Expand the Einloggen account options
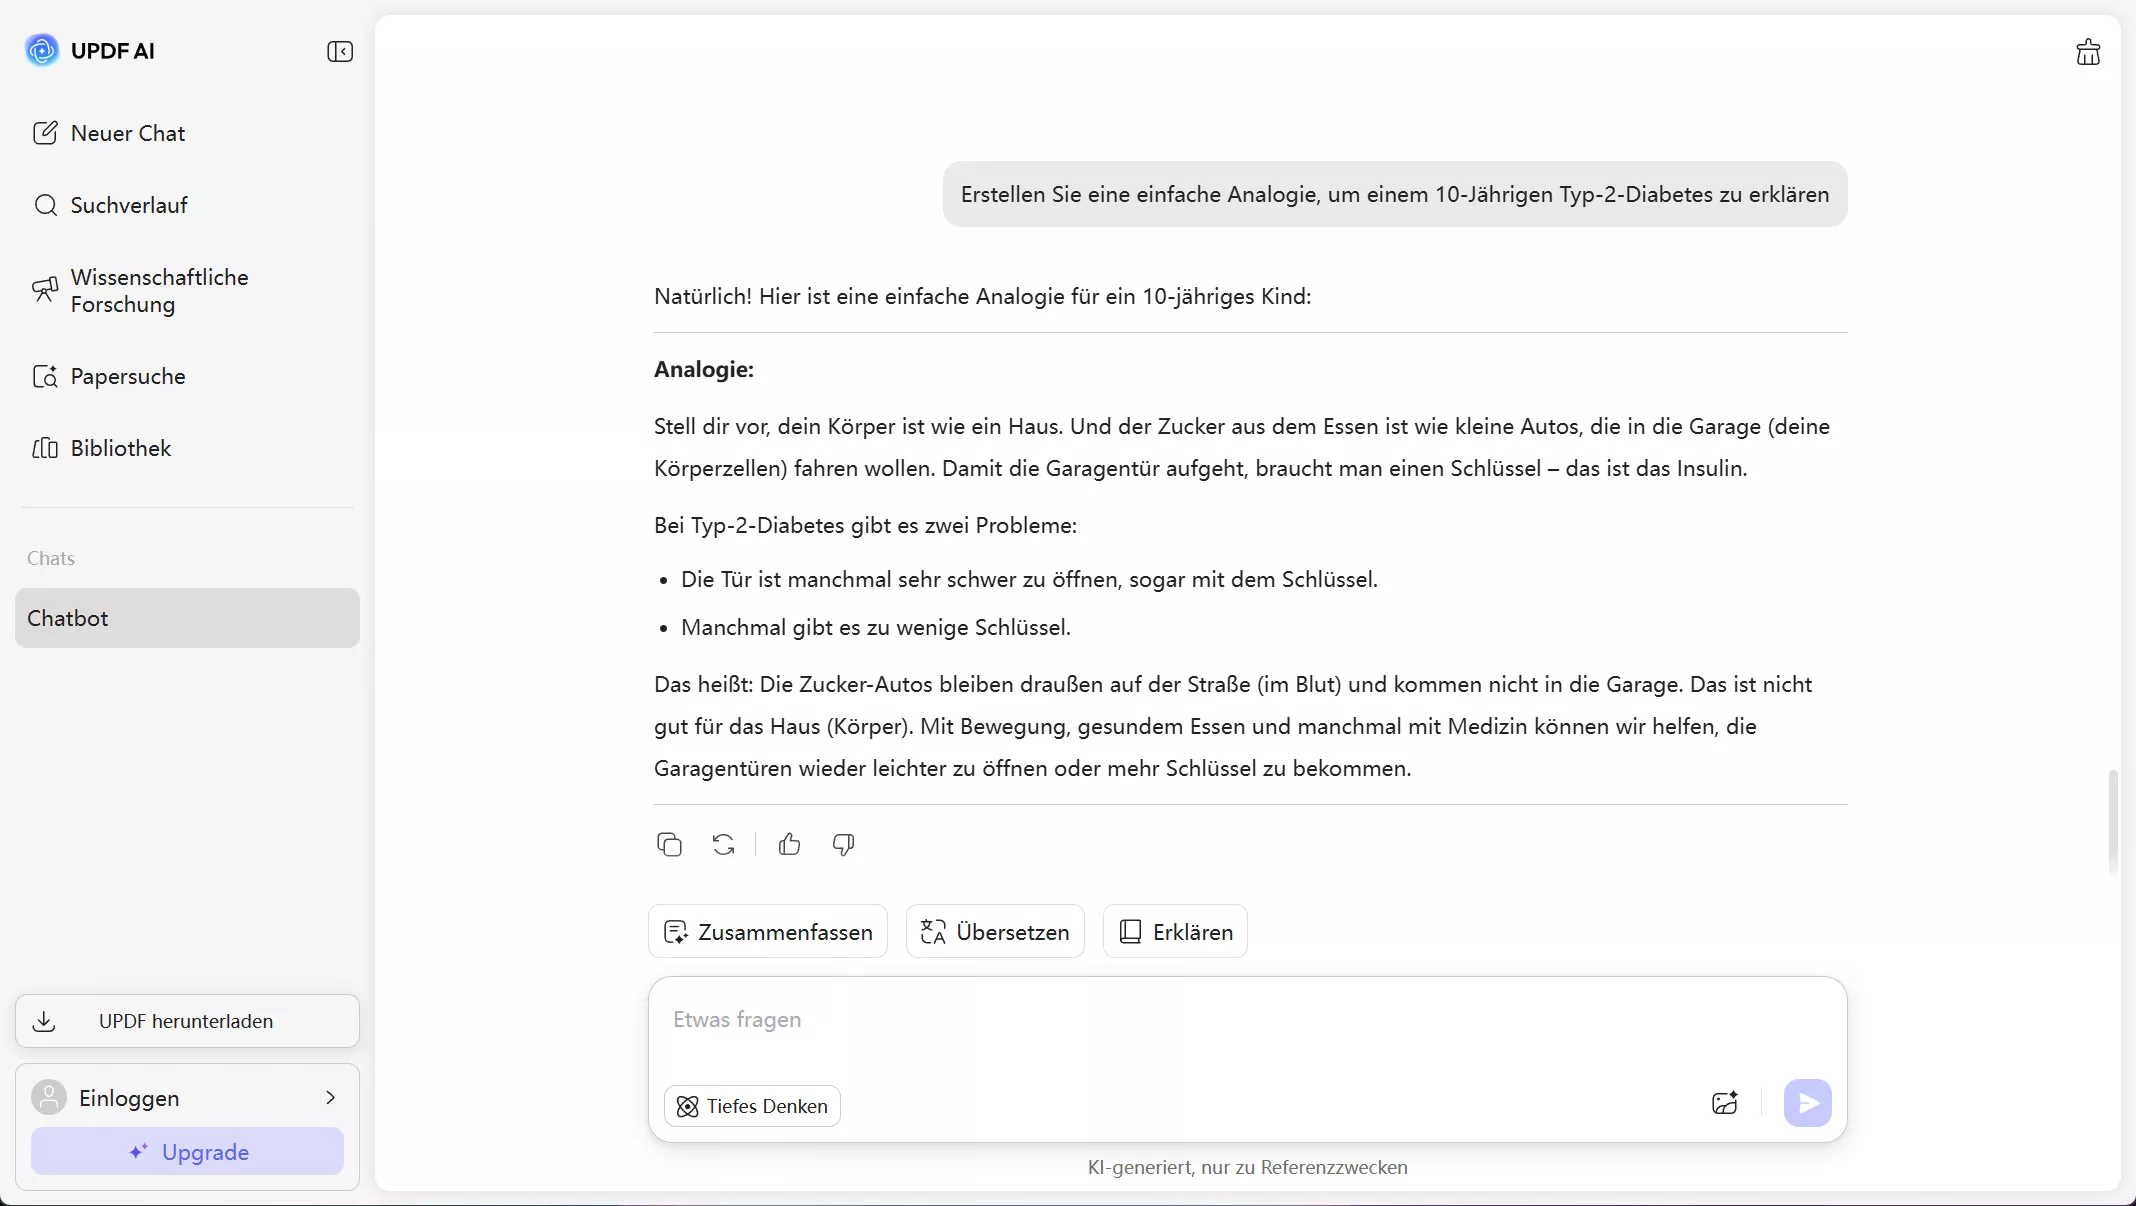The image size is (2136, 1206). tap(330, 1097)
